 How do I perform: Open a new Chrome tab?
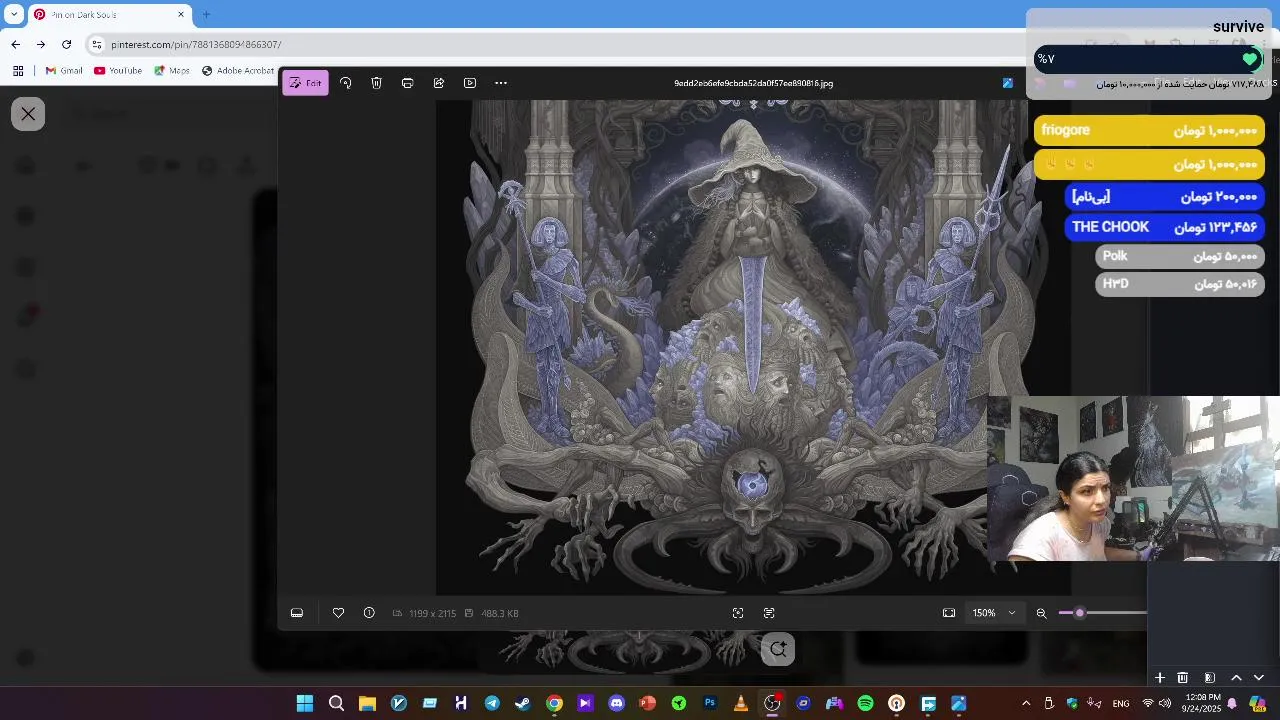click(206, 15)
